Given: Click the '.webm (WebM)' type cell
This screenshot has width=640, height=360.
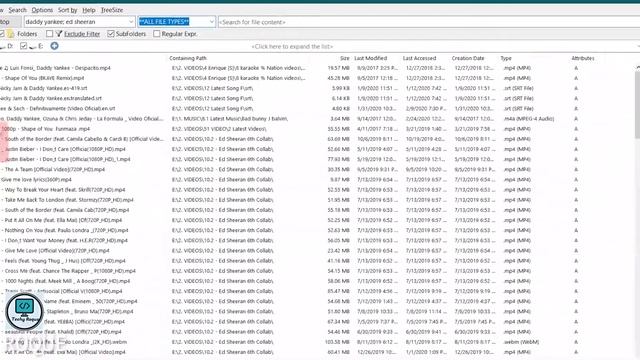Looking at the screenshot, I should [x=521, y=342].
